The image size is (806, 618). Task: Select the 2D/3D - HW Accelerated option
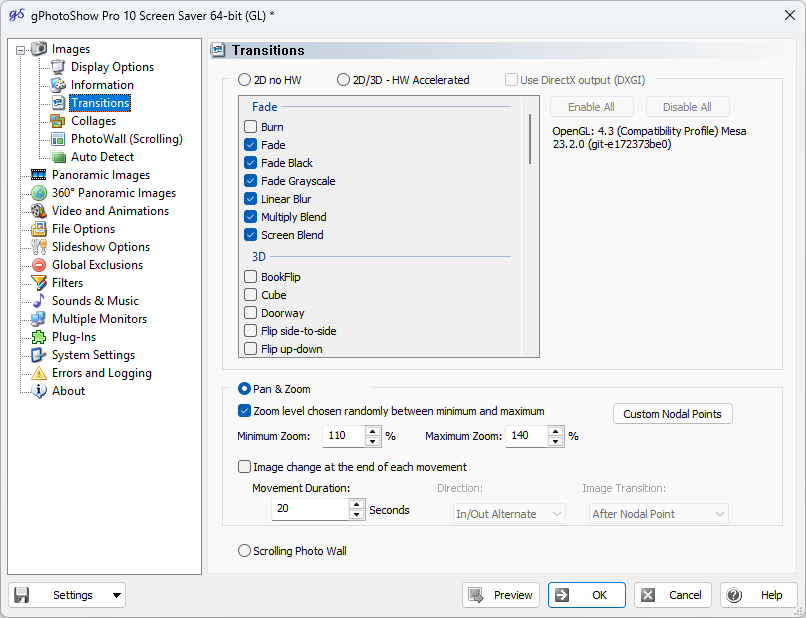tap(343, 81)
